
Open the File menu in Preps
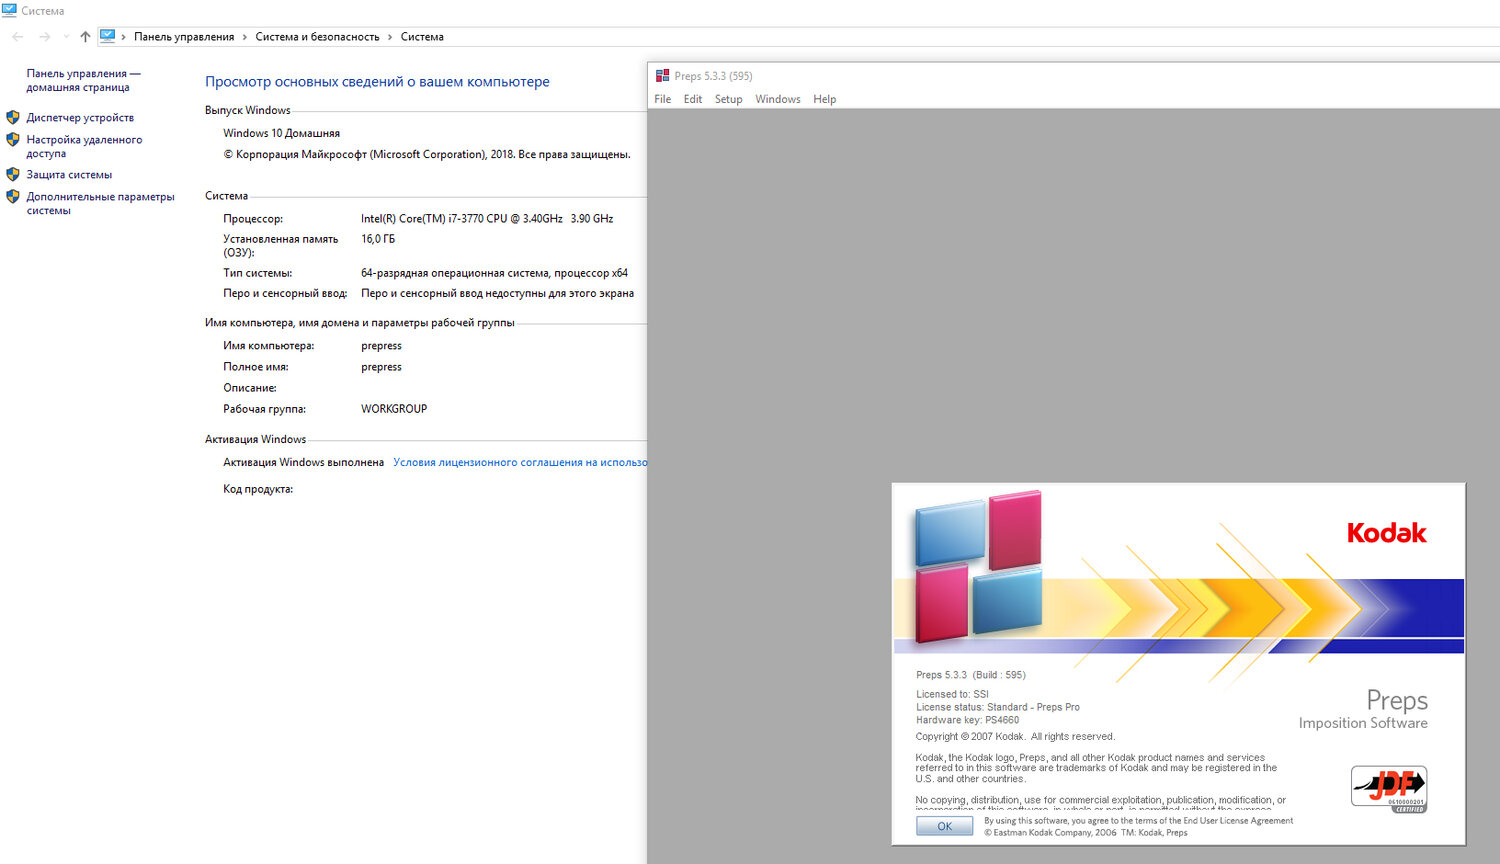click(662, 99)
